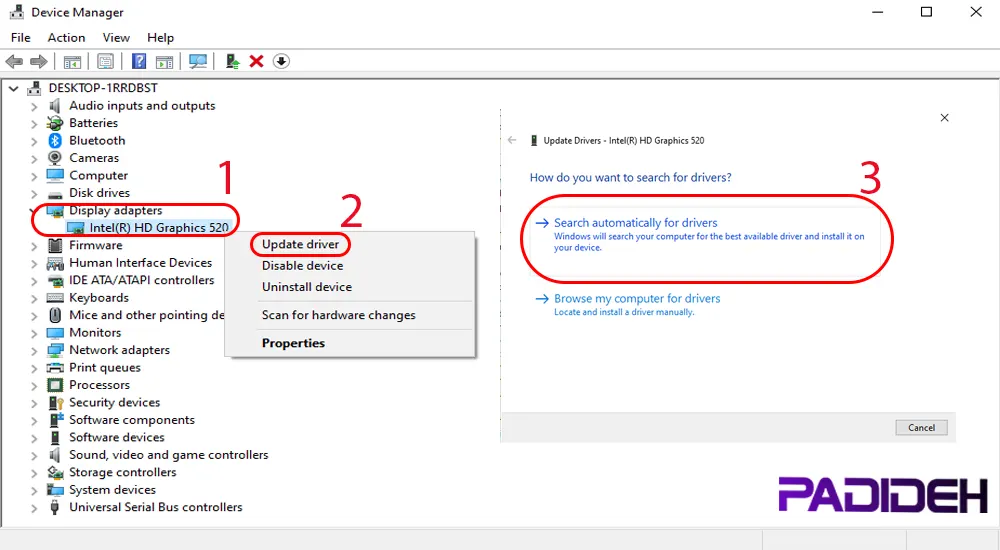The width and height of the screenshot is (1000, 550).
Task: Open the Help menu
Action: coord(160,38)
